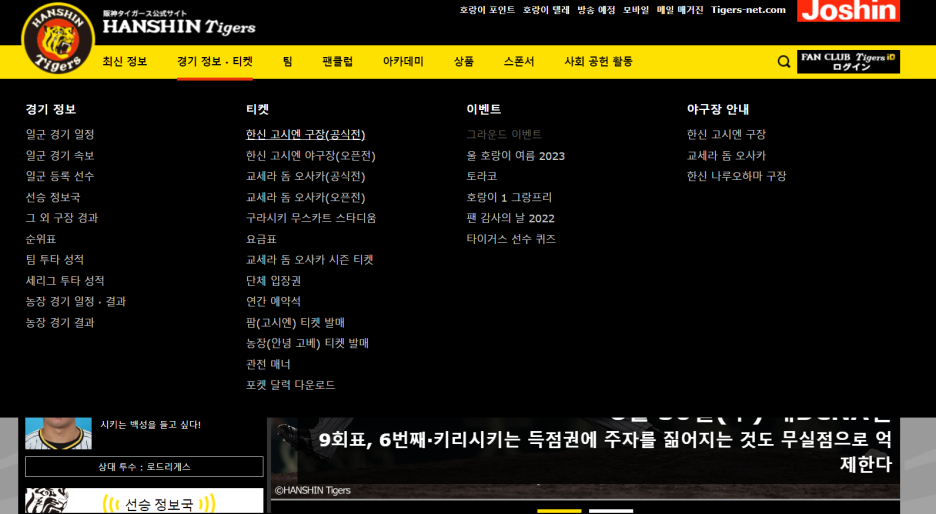This screenshot has height=514, width=936.
Task: Open the 상품 menu
Action: pyautogui.click(x=464, y=61)
